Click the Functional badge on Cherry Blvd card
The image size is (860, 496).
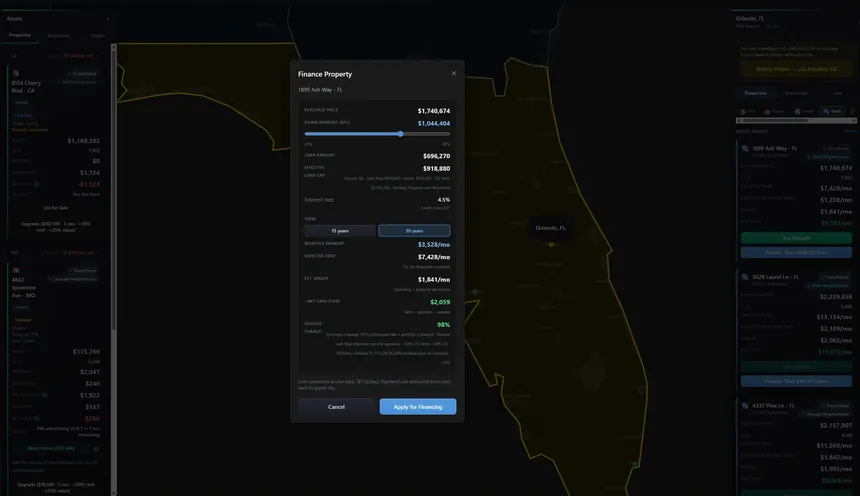point(82,74)
